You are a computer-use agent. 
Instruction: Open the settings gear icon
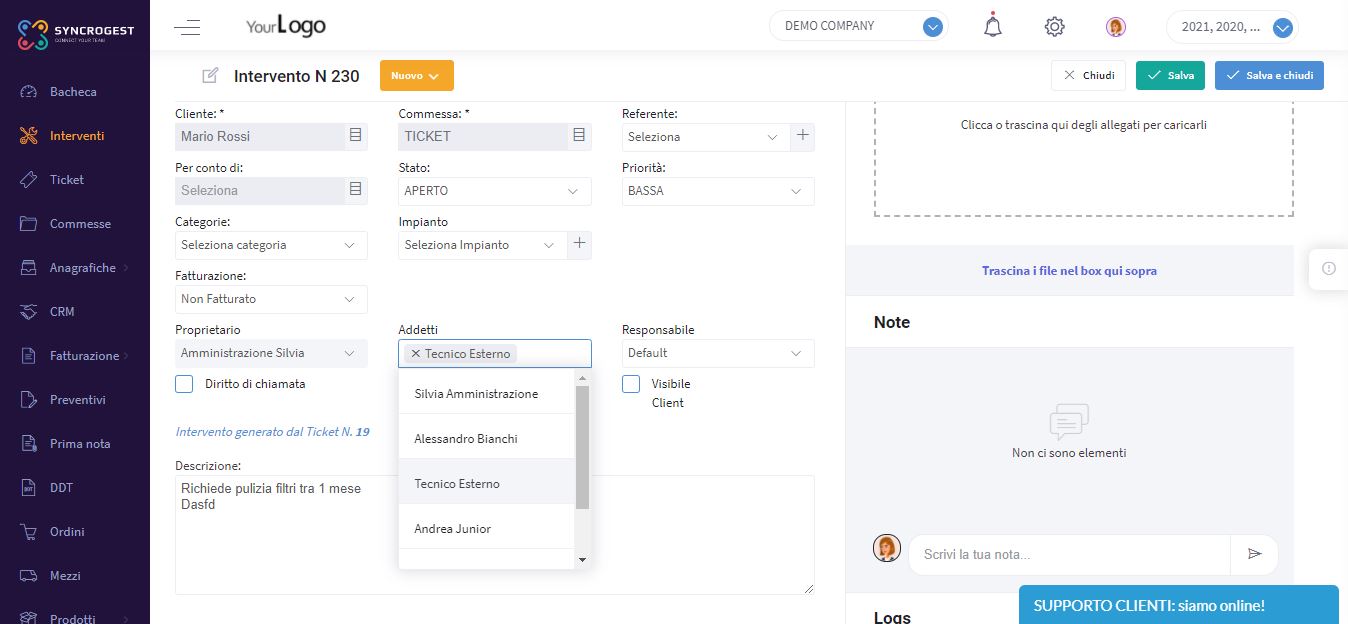[1054, 27]
